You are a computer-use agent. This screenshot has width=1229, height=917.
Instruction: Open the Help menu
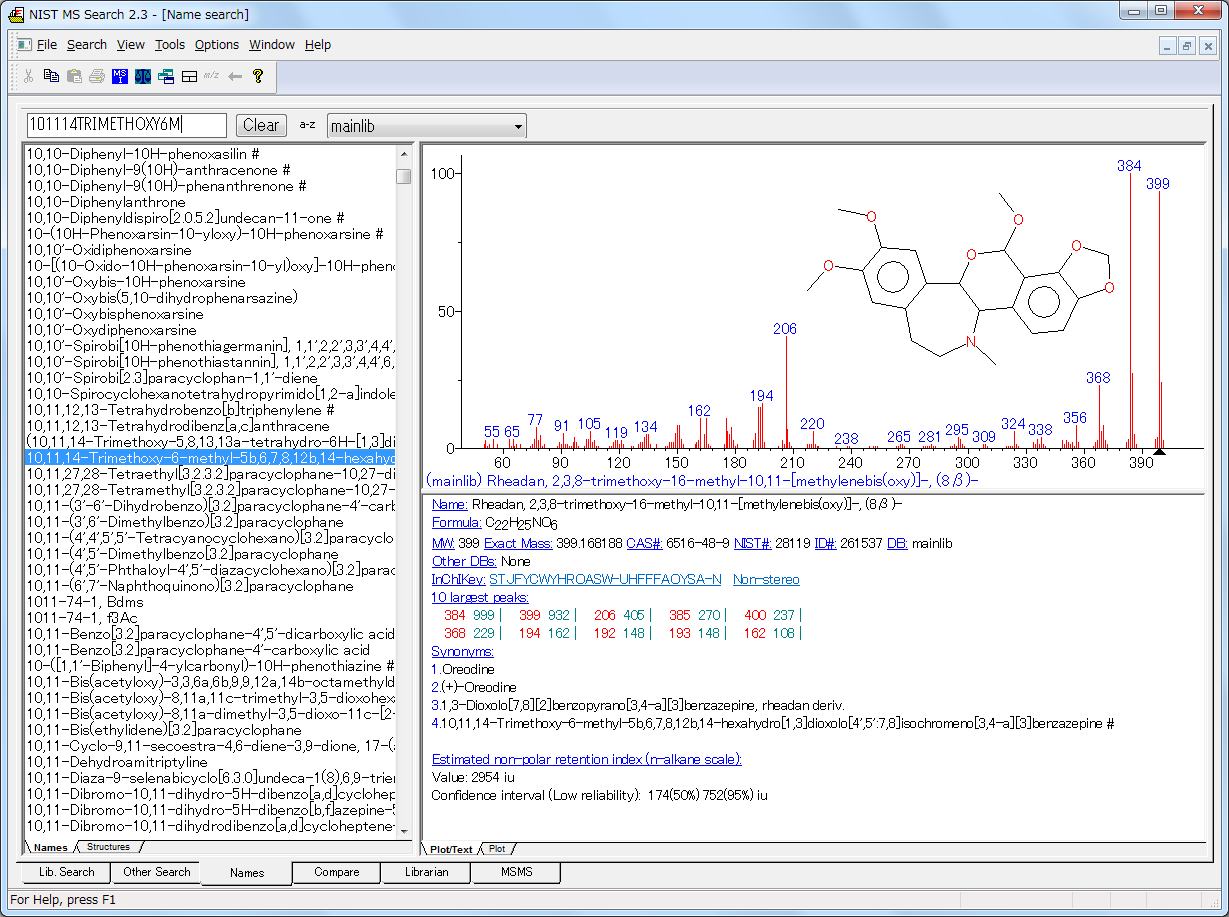(x=318, y=45)
